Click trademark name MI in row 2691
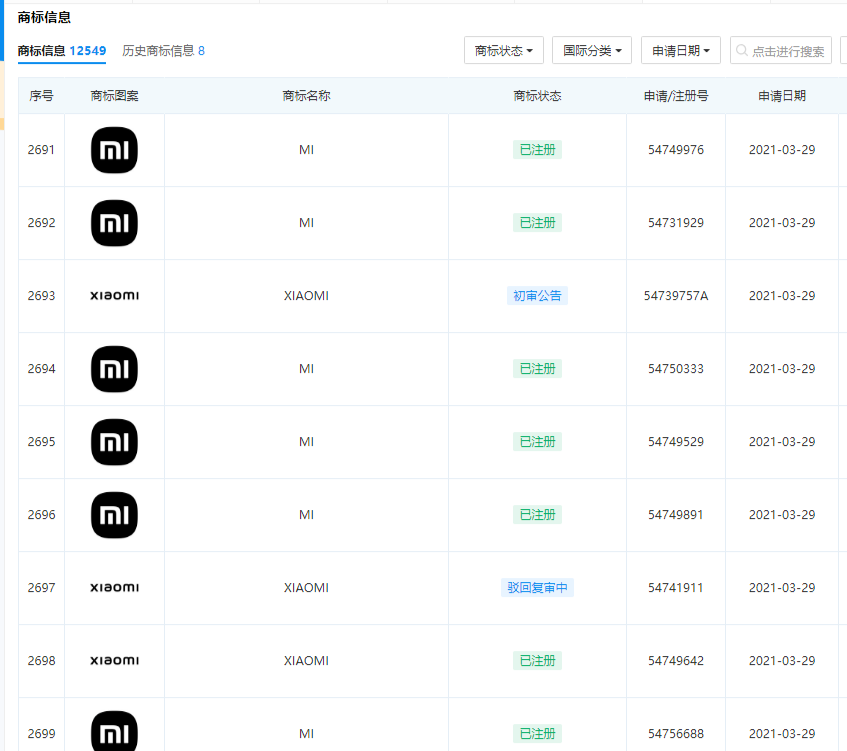 pyautogui.click(x=306, y=150)
